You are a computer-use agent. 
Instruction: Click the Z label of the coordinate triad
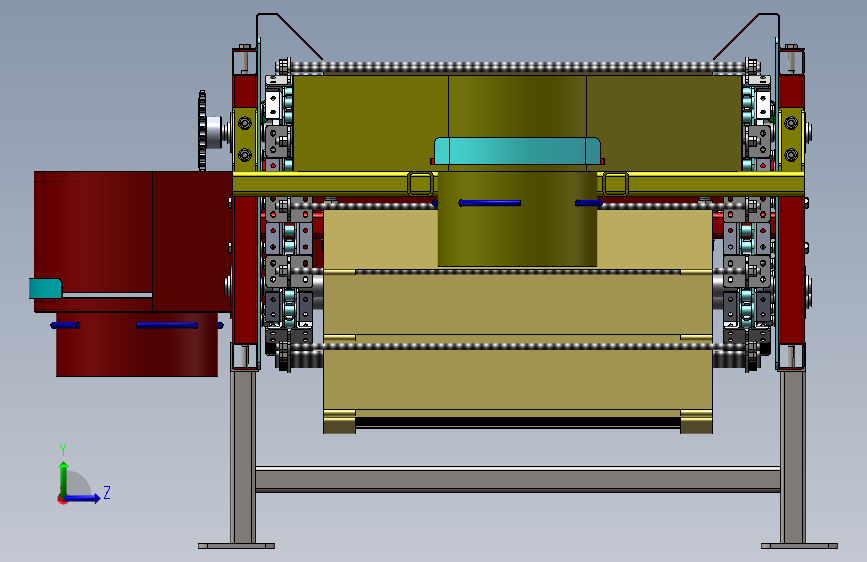click(107, 492)
